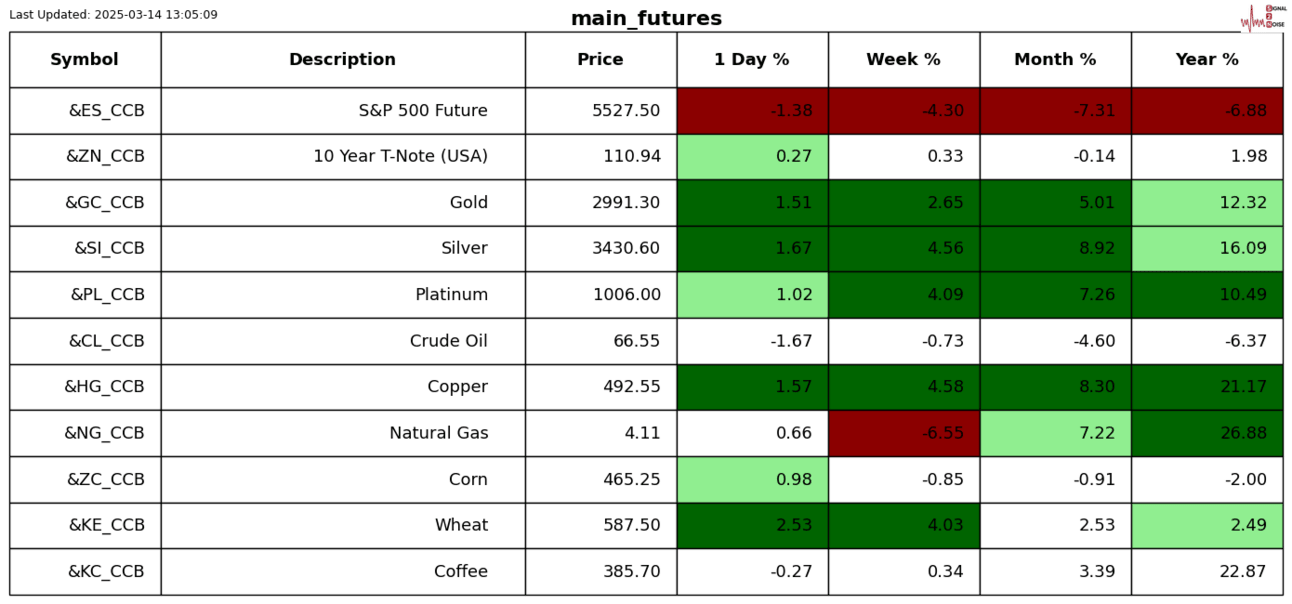Click the light green 10 Year T-Note 1 Day % cell

pyautogui.click(x=752, y=157)
